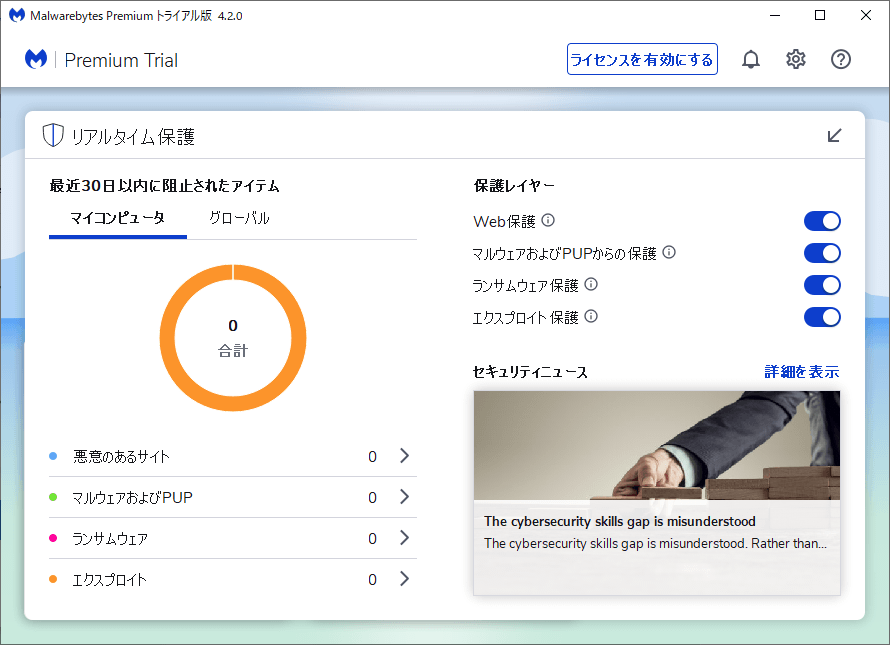Click the エクスプロイト label in the list

pyautogui.click(x=109, y=580)
